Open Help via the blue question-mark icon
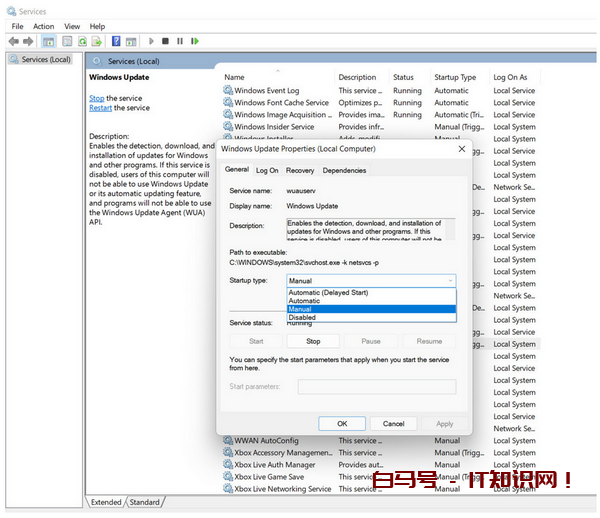The width and height of the screenshot is (600, 518). click(116, 41)
